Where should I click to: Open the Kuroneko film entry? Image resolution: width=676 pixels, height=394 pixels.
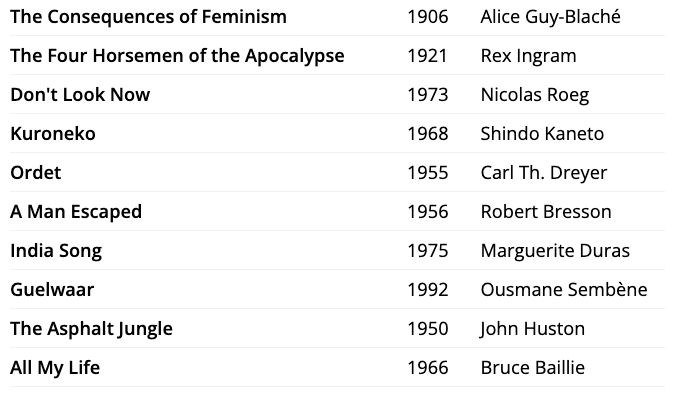(x=53, y=134)
